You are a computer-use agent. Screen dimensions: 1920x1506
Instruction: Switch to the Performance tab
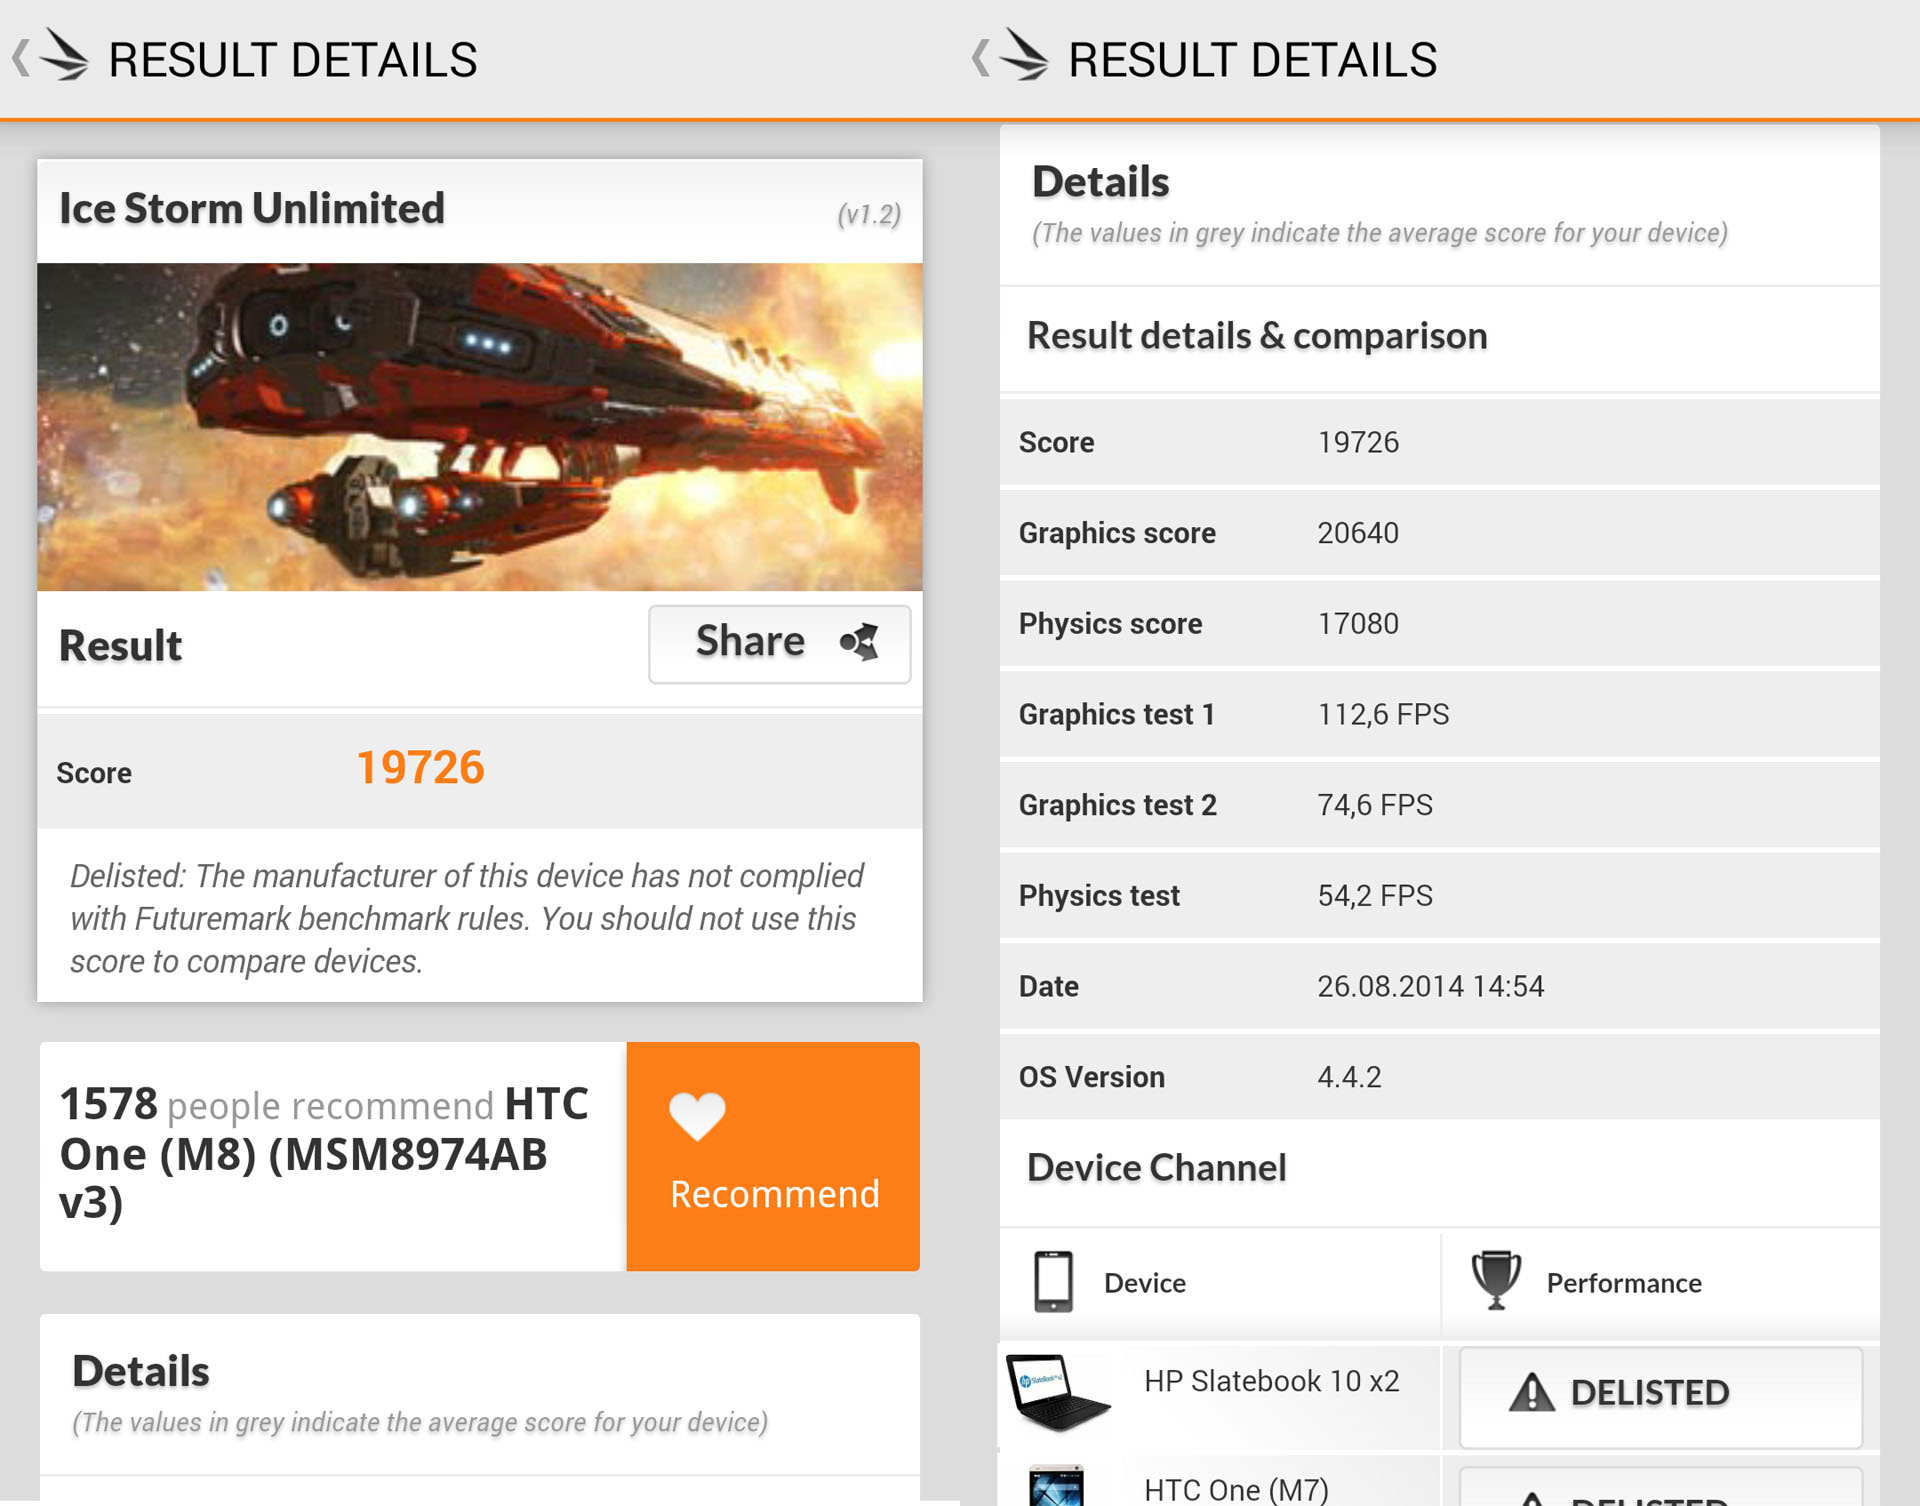1661,1283
